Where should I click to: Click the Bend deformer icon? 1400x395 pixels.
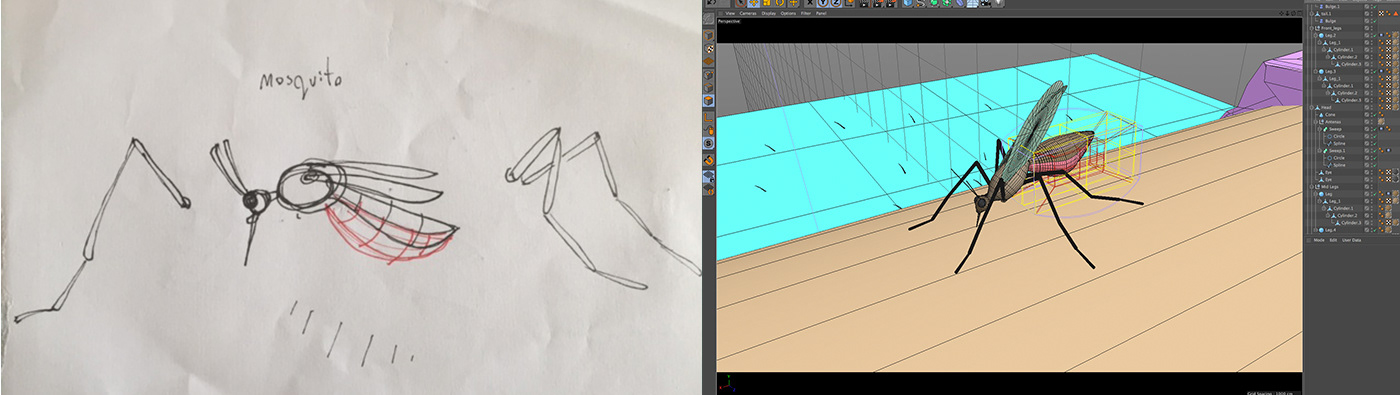960,4
